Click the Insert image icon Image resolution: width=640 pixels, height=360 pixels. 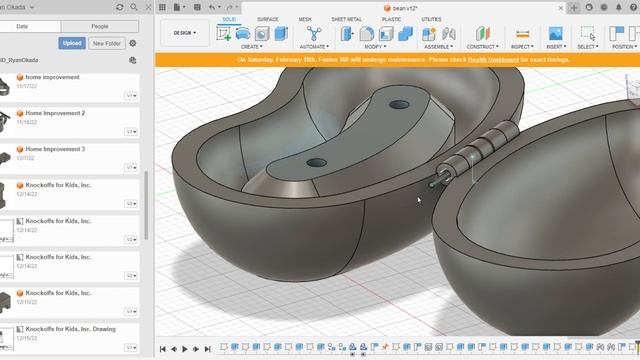556,33
